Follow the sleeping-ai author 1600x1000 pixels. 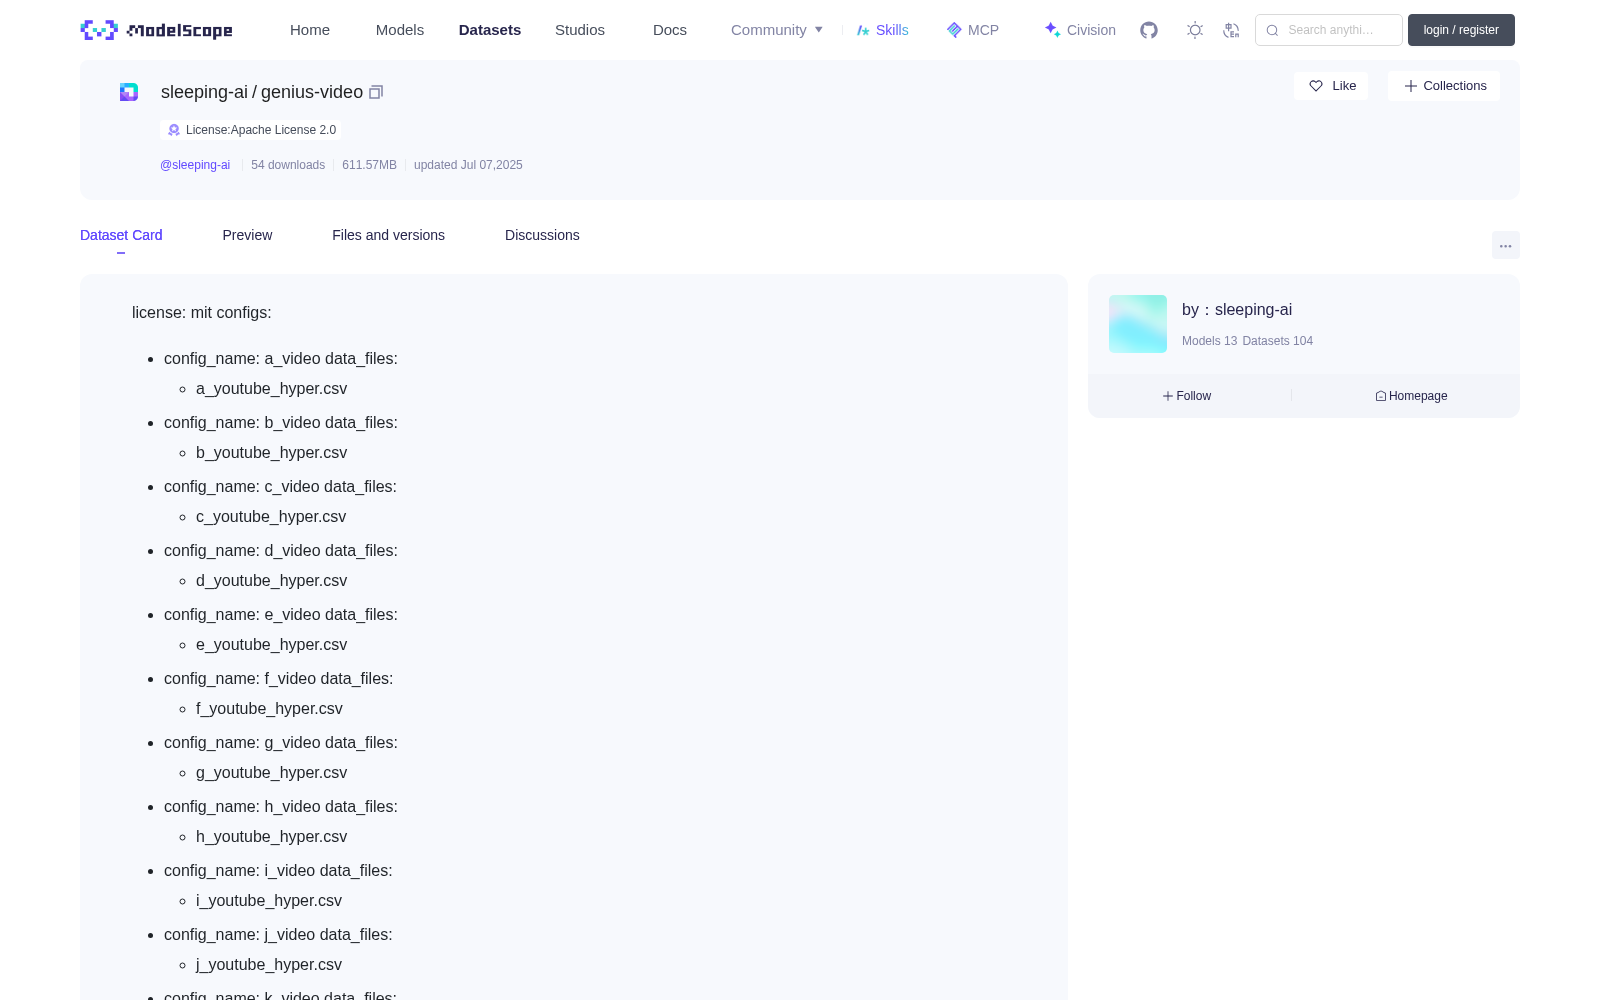[1187, 396]
